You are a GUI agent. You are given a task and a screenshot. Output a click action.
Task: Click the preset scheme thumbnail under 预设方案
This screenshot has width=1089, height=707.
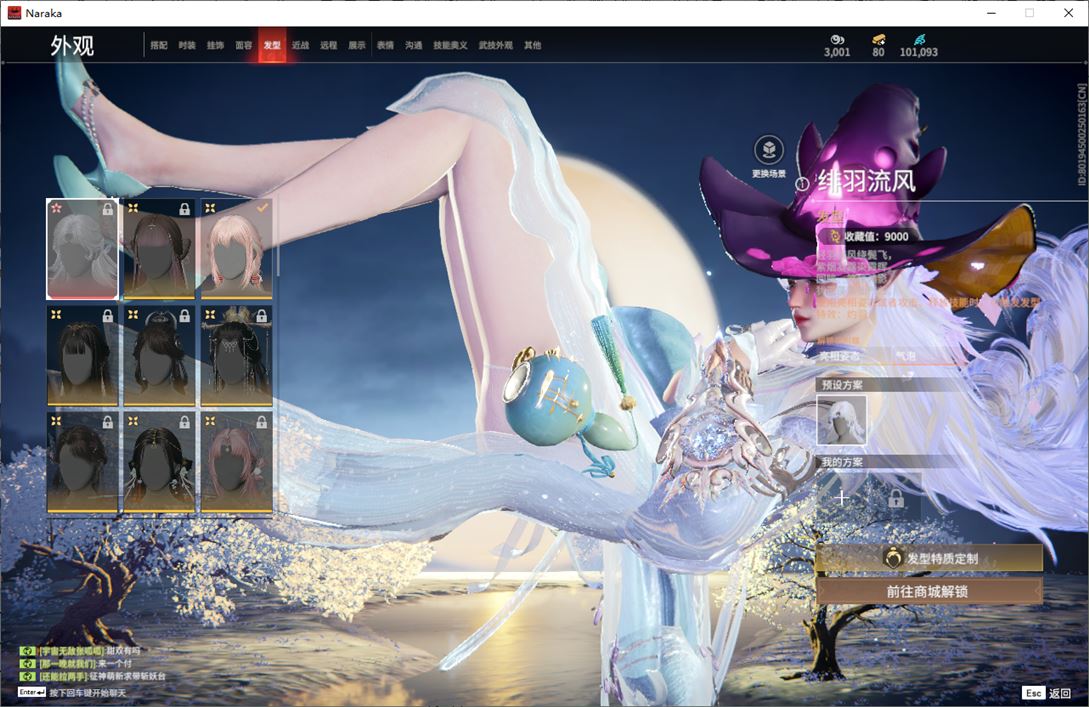(x=841, y=419)
